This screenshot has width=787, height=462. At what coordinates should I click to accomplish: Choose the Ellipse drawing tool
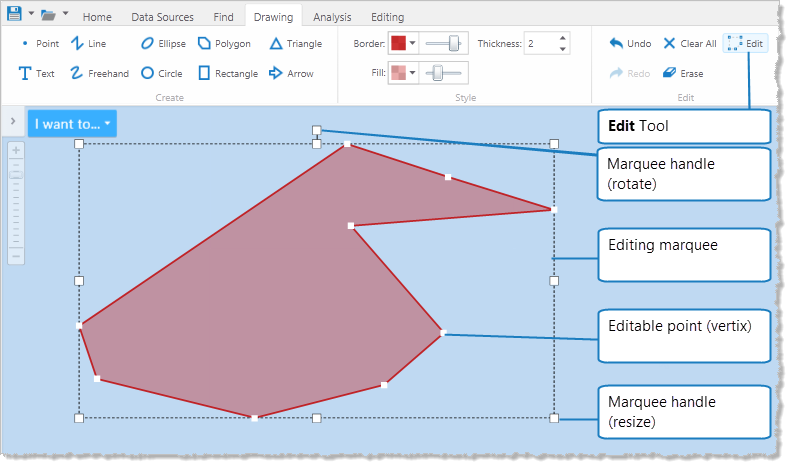(x=163, y=44)
